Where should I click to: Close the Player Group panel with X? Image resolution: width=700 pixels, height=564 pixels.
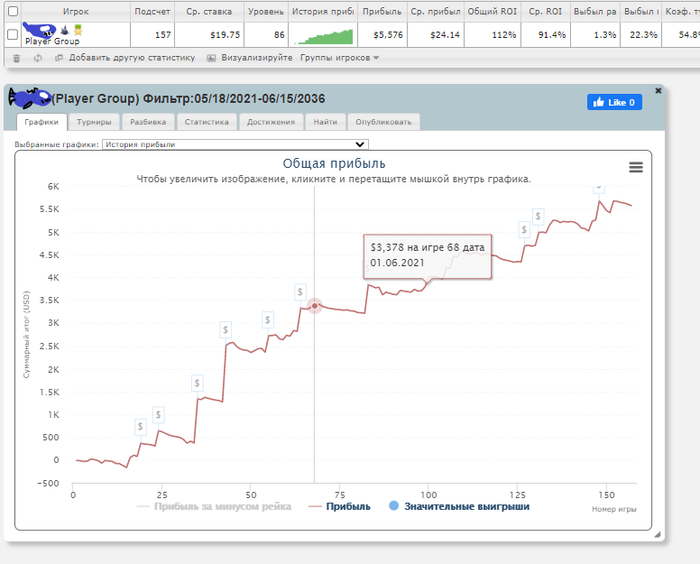658,91
